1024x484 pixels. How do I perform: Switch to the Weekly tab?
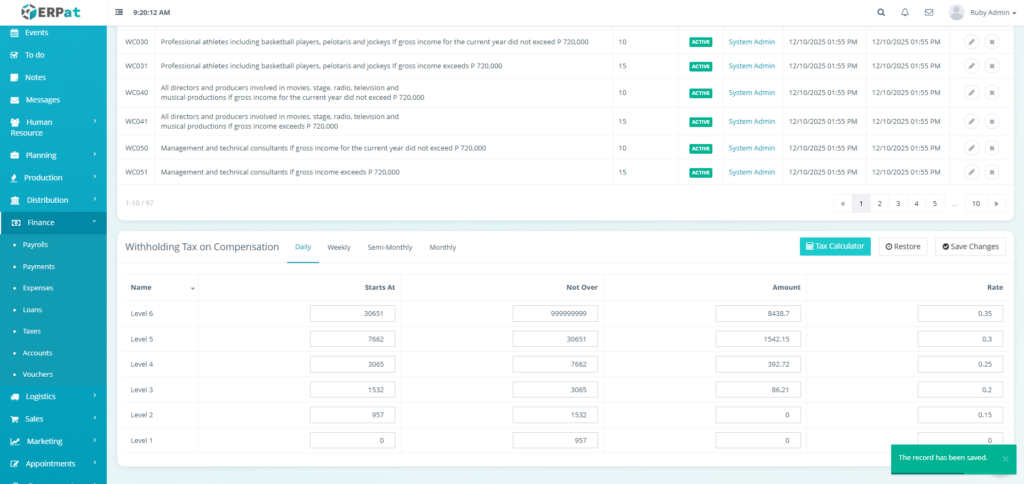[x=339, y=247]
